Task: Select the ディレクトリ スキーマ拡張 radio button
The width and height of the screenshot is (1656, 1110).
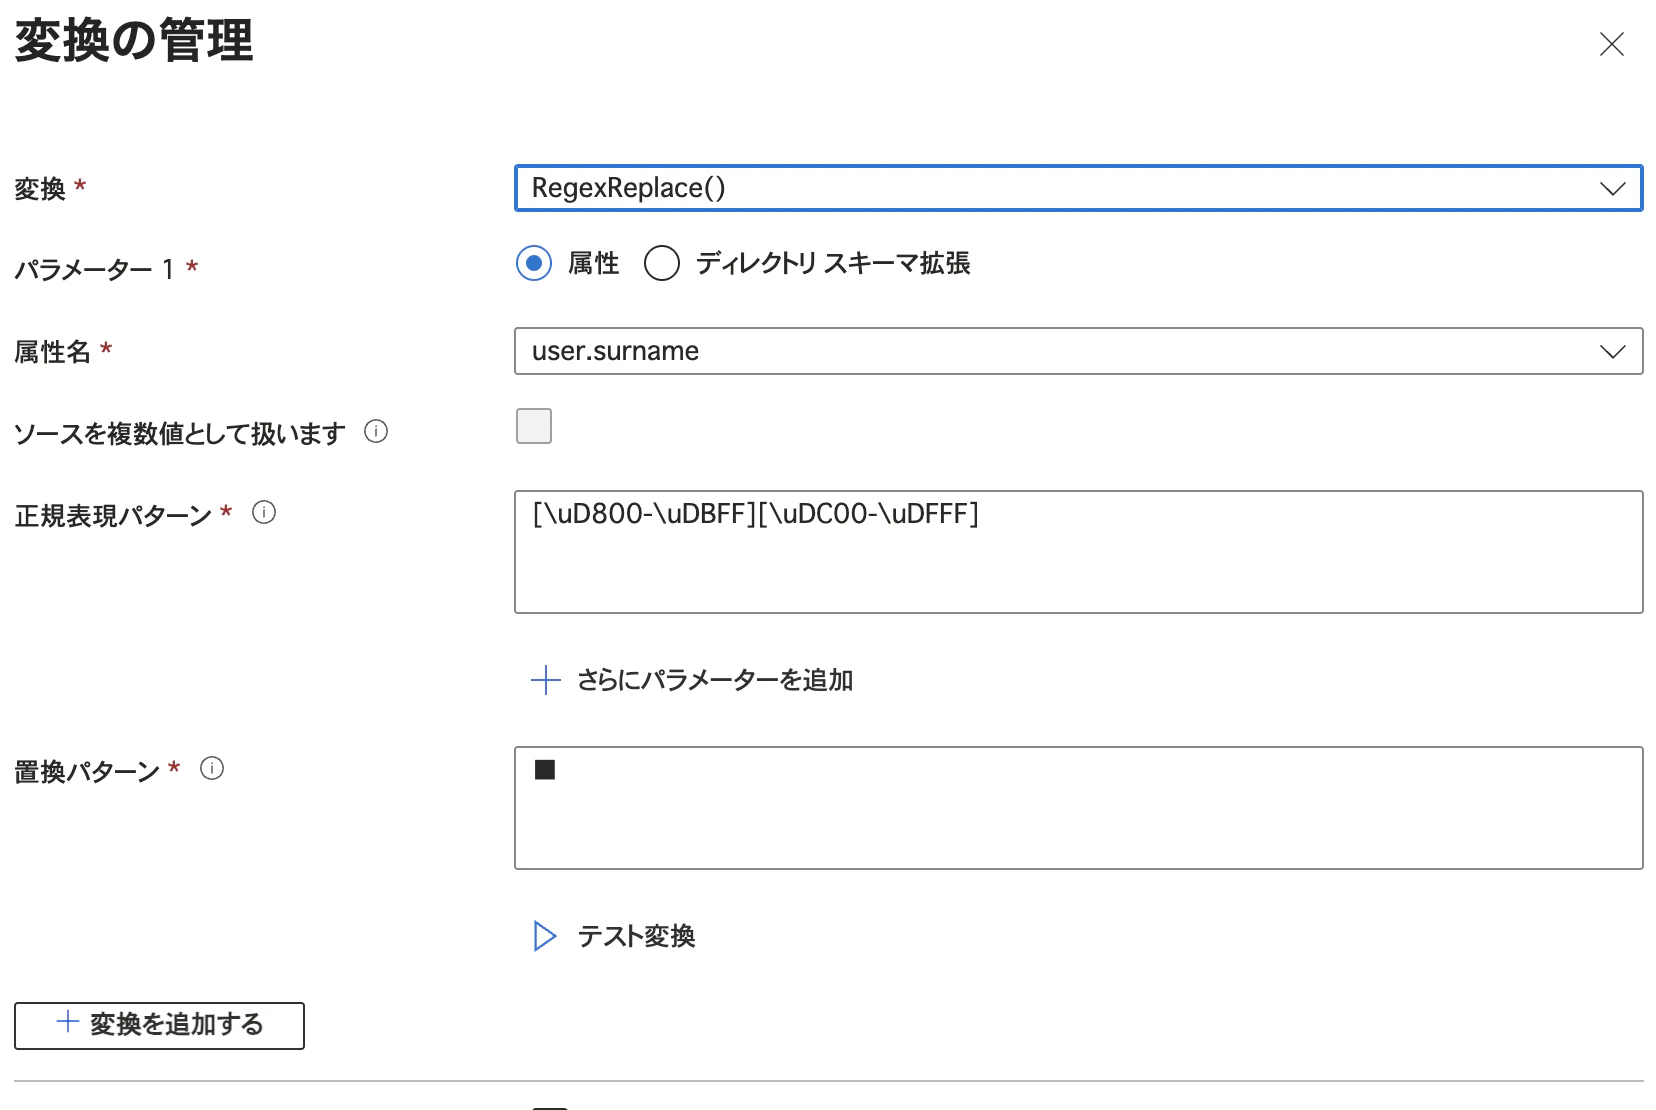Action: 661,263
